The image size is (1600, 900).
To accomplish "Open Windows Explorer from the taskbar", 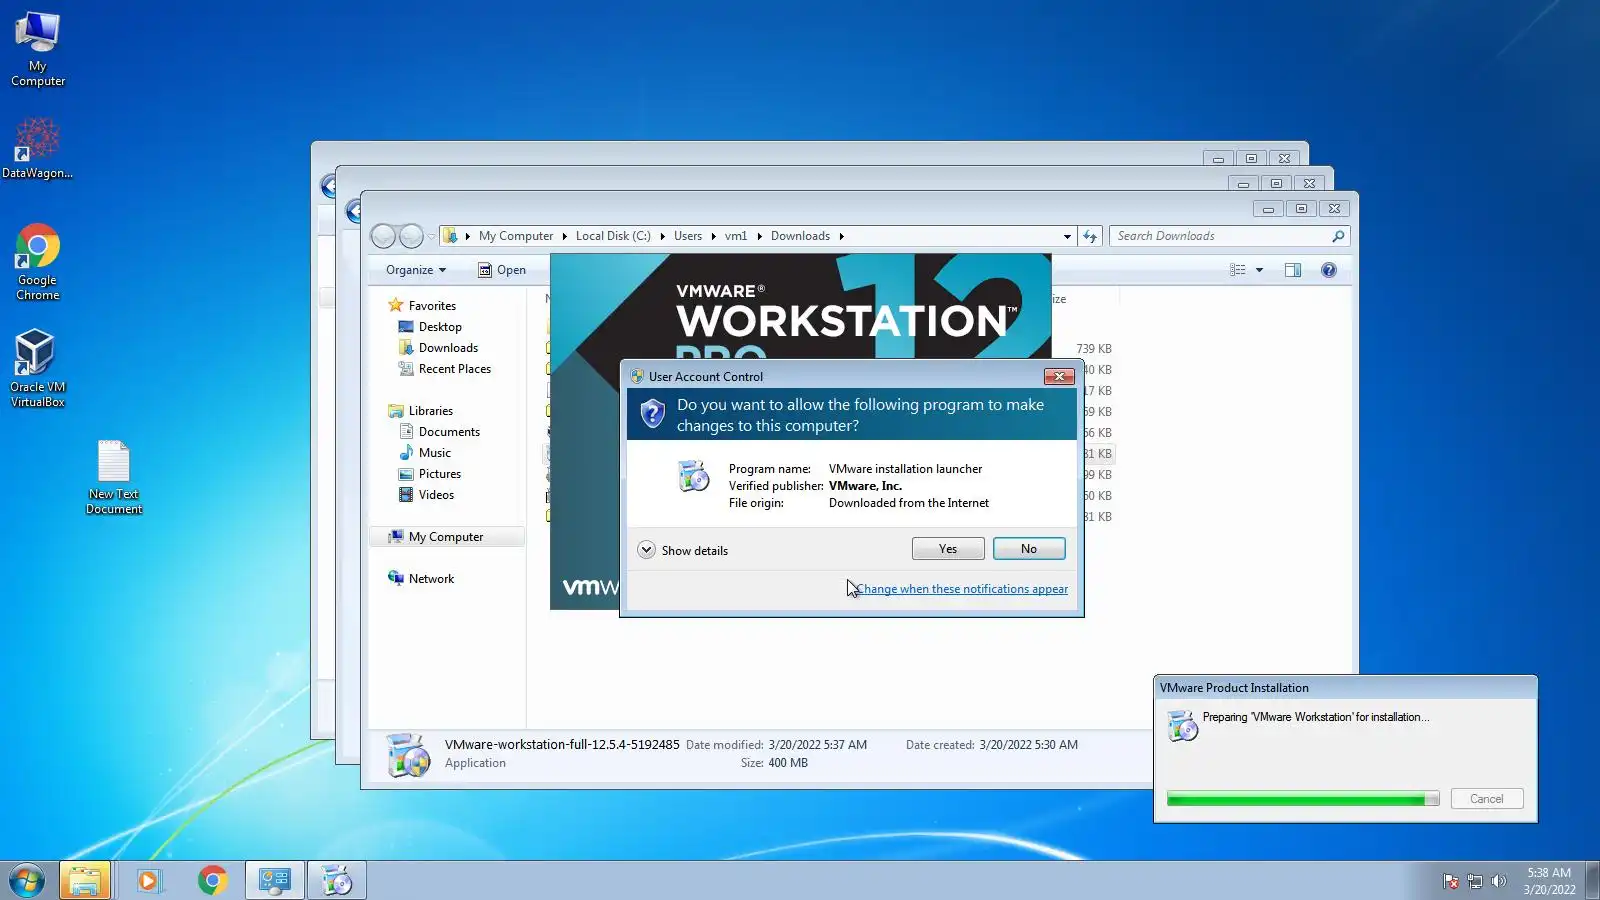I will [85, 880].
